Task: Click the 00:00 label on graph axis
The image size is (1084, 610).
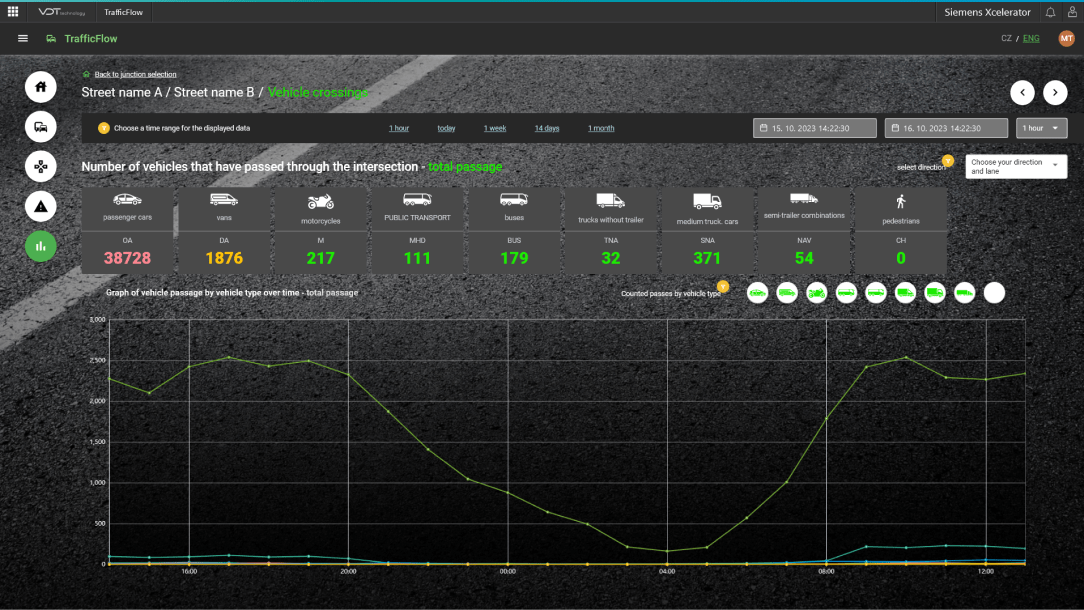Action: point(507,571)
